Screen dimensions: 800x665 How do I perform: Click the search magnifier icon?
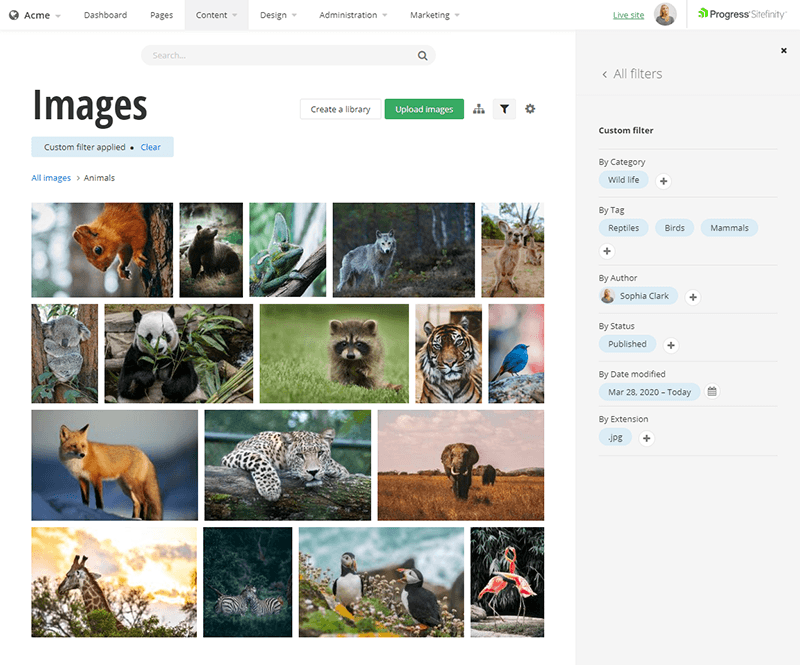coord(423,56)
